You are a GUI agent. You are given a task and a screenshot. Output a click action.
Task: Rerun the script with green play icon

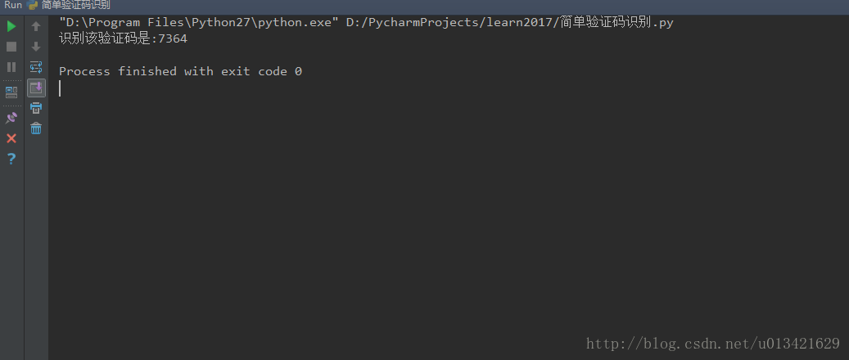pos(11,26)
